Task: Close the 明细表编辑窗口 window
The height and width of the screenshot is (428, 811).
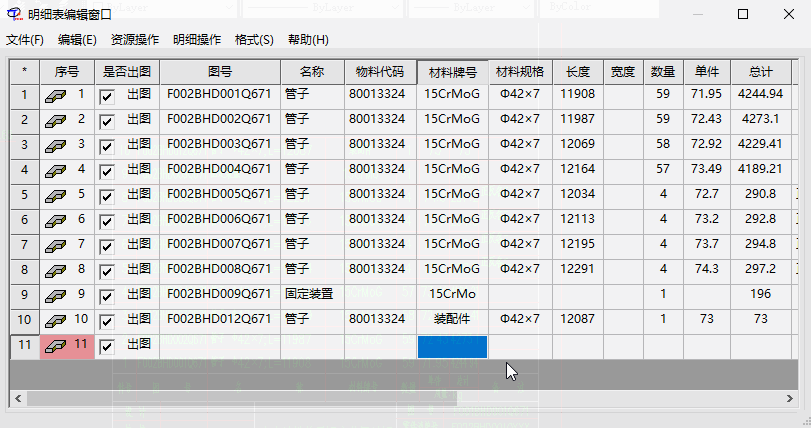Action: (789, 14)
